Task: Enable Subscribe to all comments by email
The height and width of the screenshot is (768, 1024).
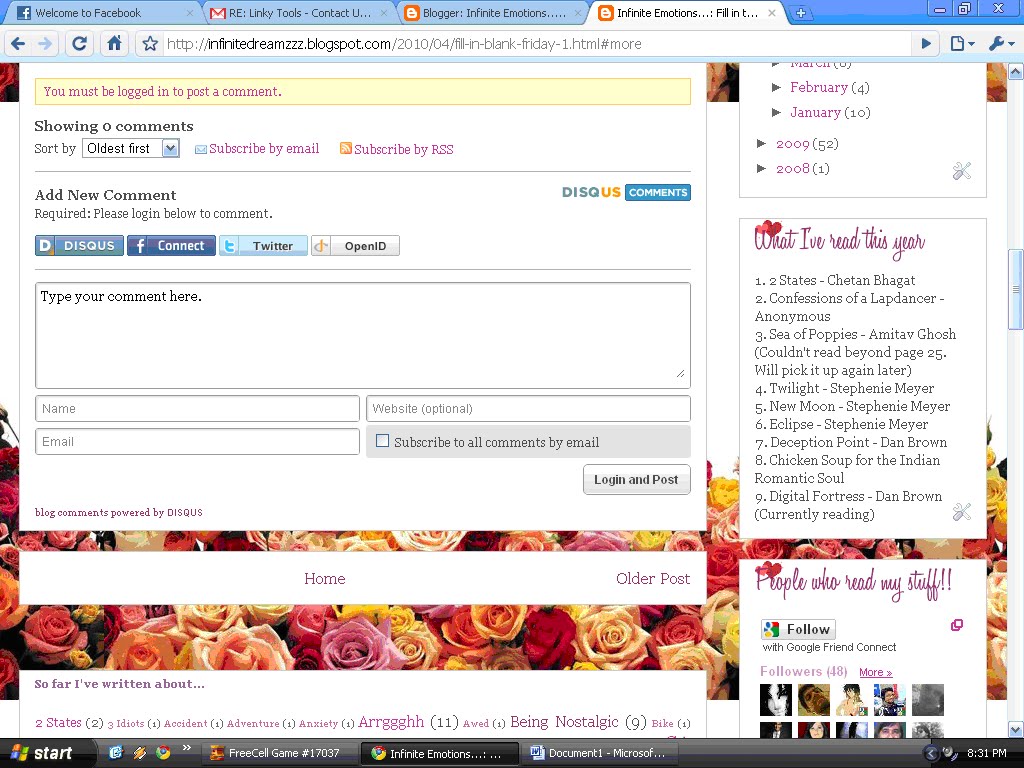Action: [382, 441]
